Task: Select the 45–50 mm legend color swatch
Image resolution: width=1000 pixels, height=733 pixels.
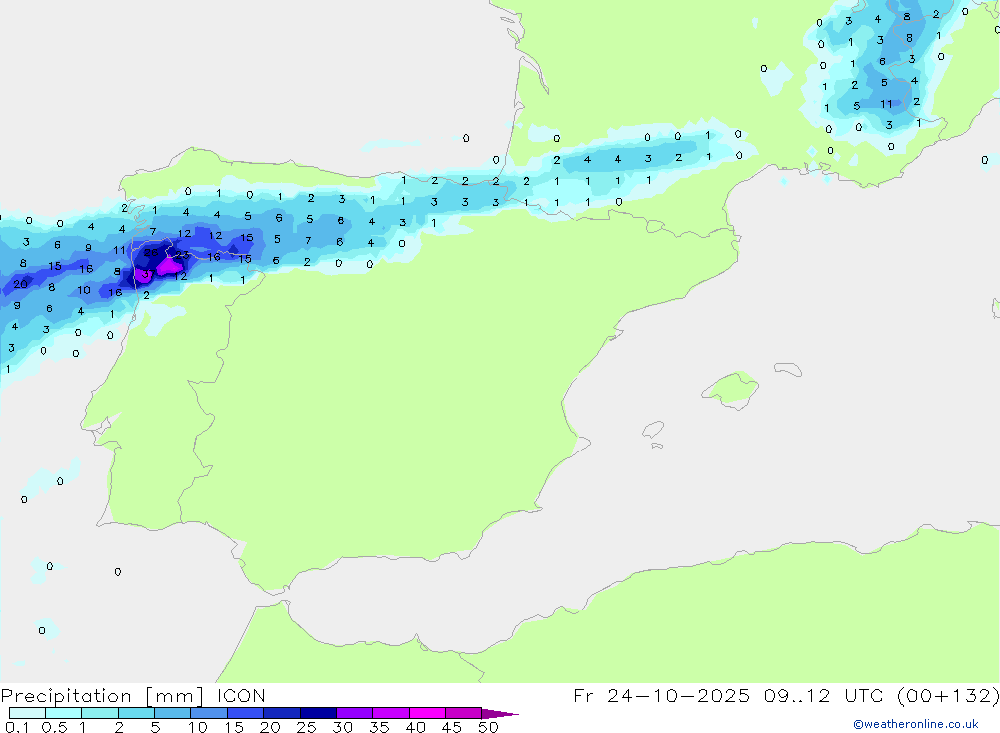Action: pyautogui.click(x=463, y=713)
